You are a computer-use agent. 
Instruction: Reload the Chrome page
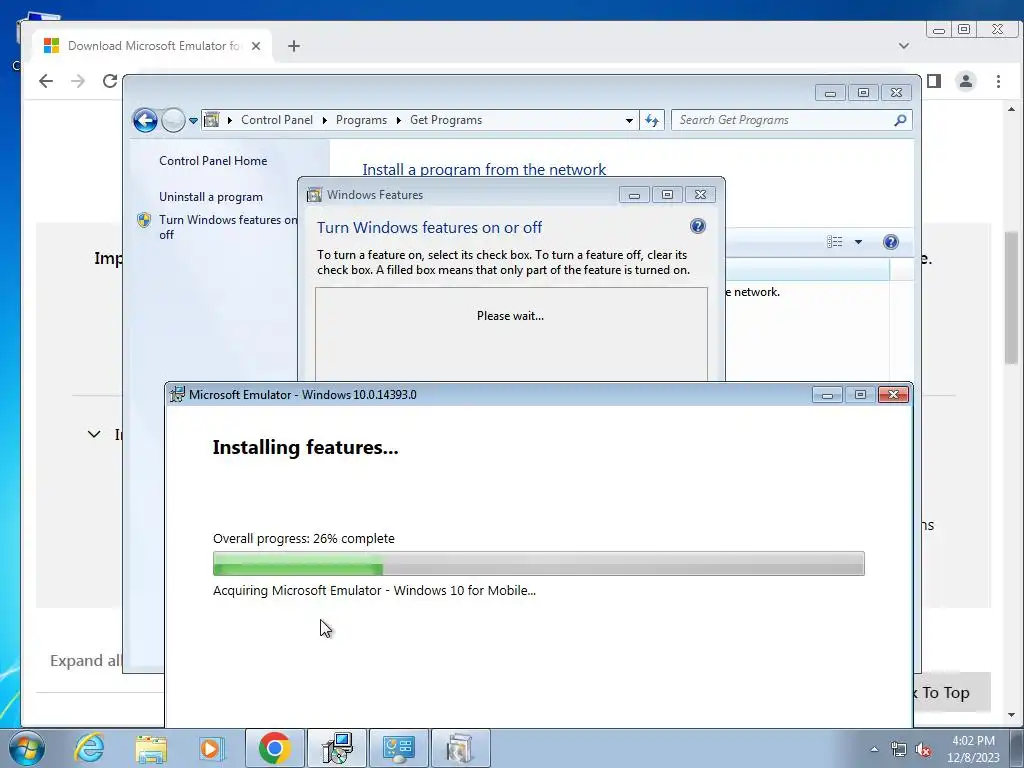tap(110, 81)
